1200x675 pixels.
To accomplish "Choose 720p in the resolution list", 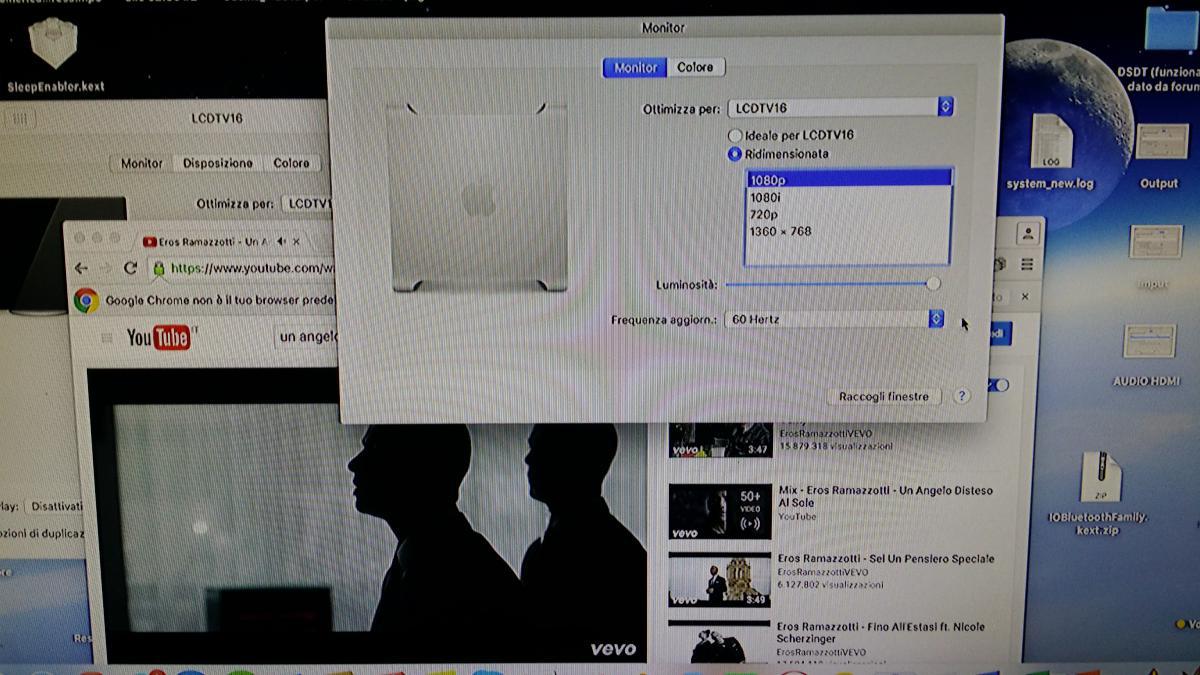I will [x=765, y=215].
